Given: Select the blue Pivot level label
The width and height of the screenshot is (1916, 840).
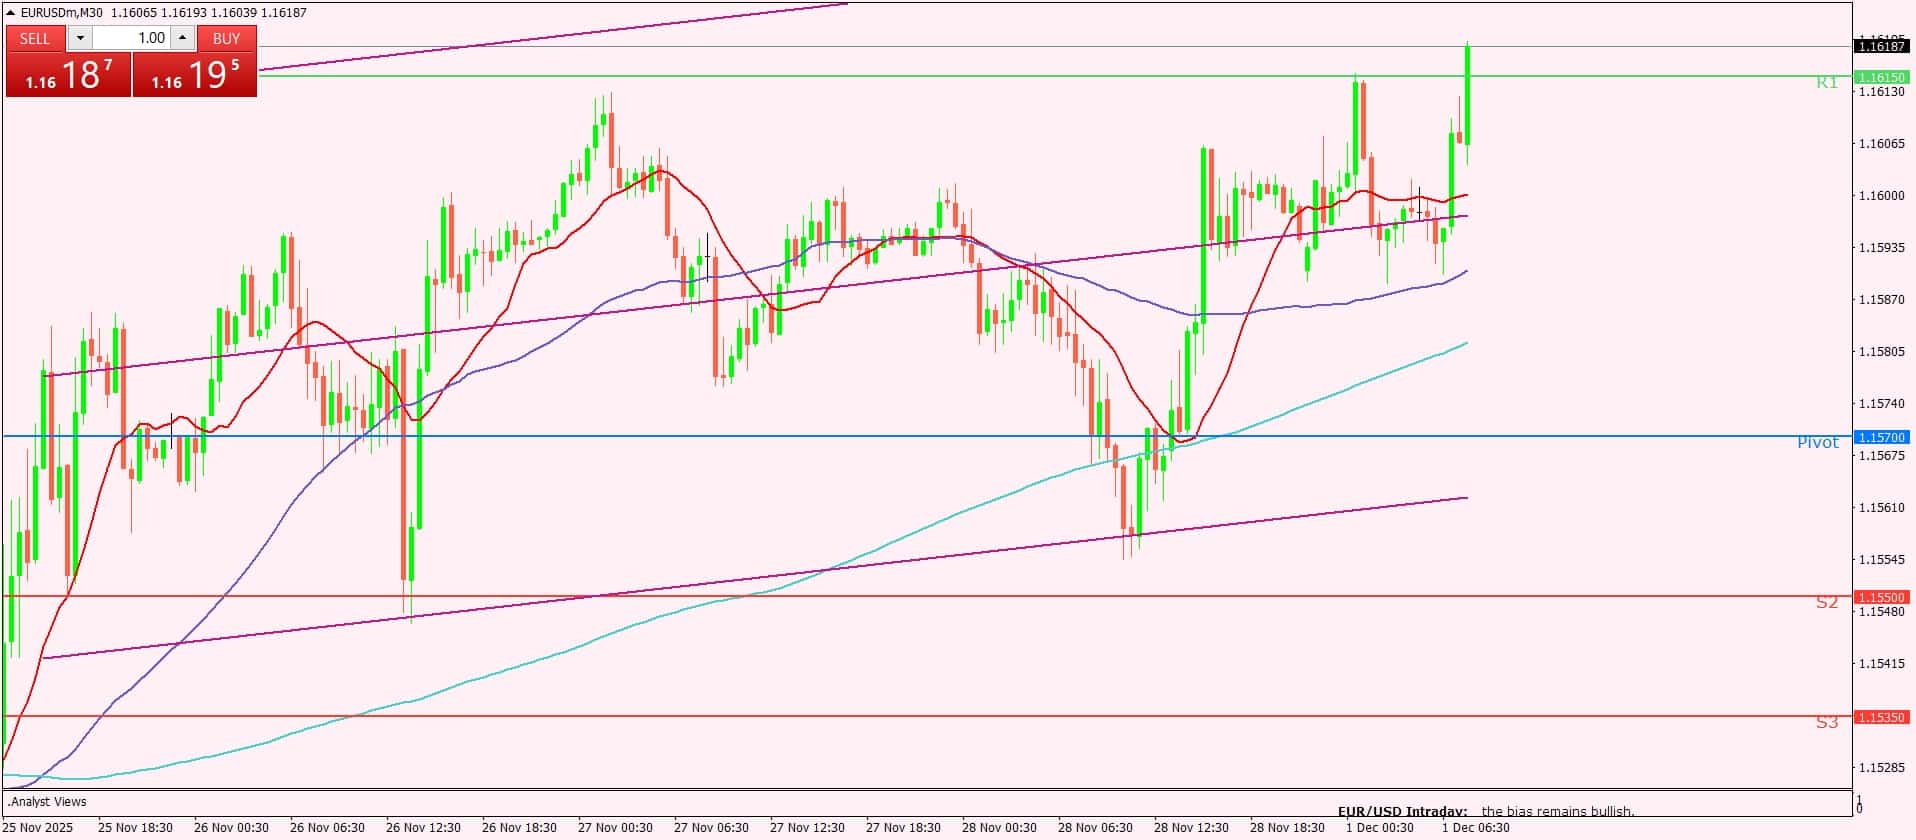Looking at the screenshot, I should 1817,443.
